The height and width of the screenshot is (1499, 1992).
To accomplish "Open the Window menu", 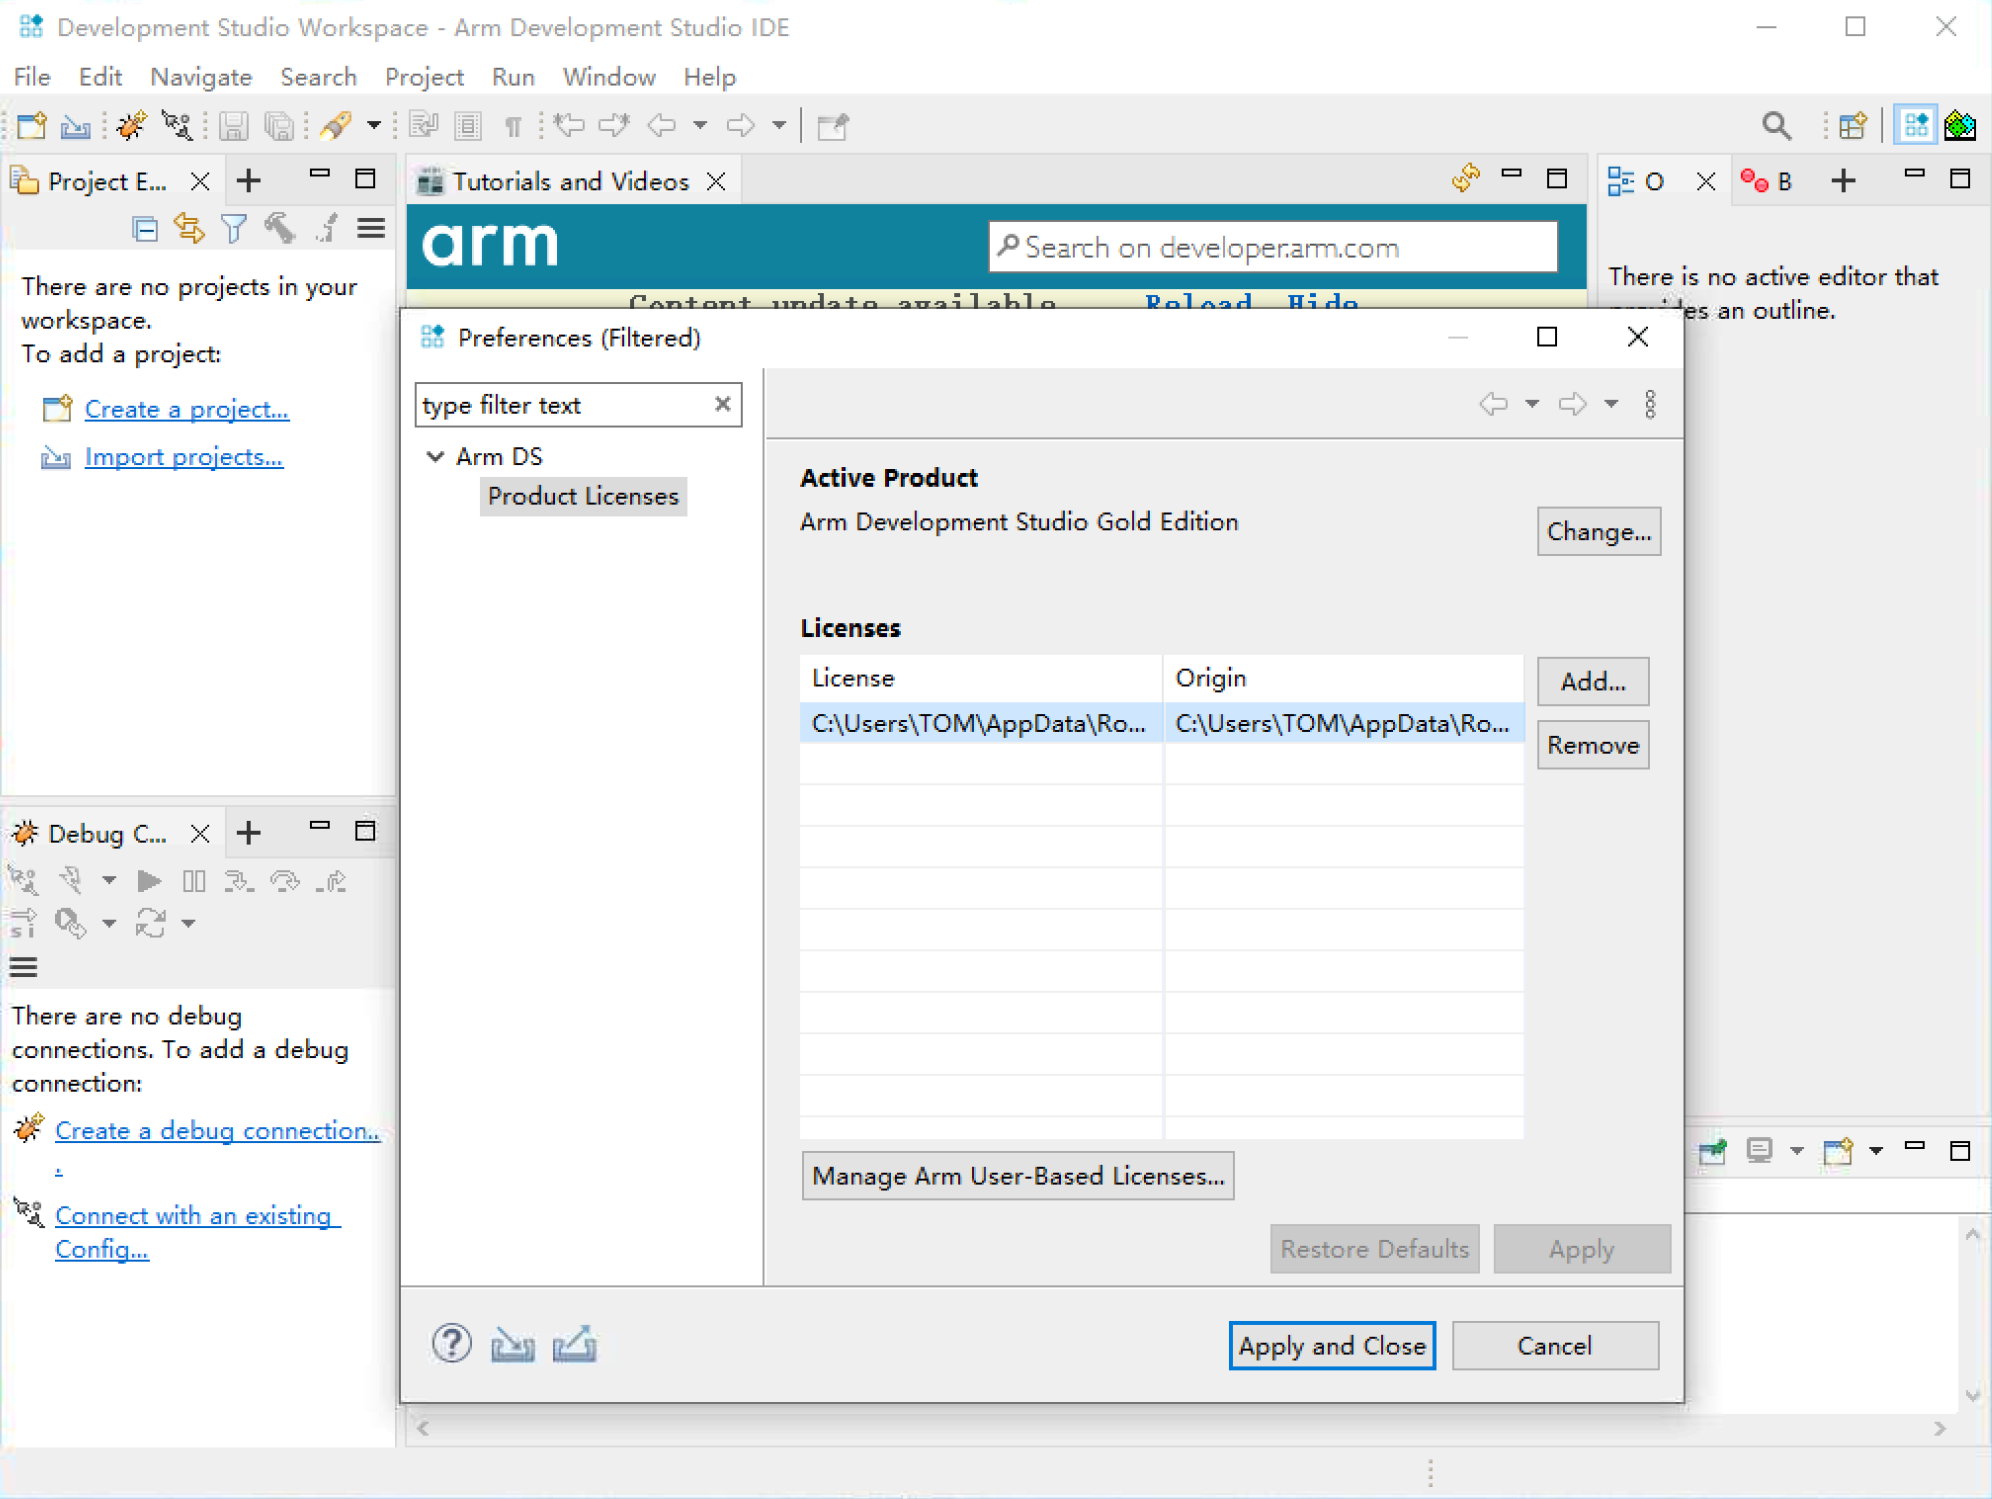I will coord(609,77).
